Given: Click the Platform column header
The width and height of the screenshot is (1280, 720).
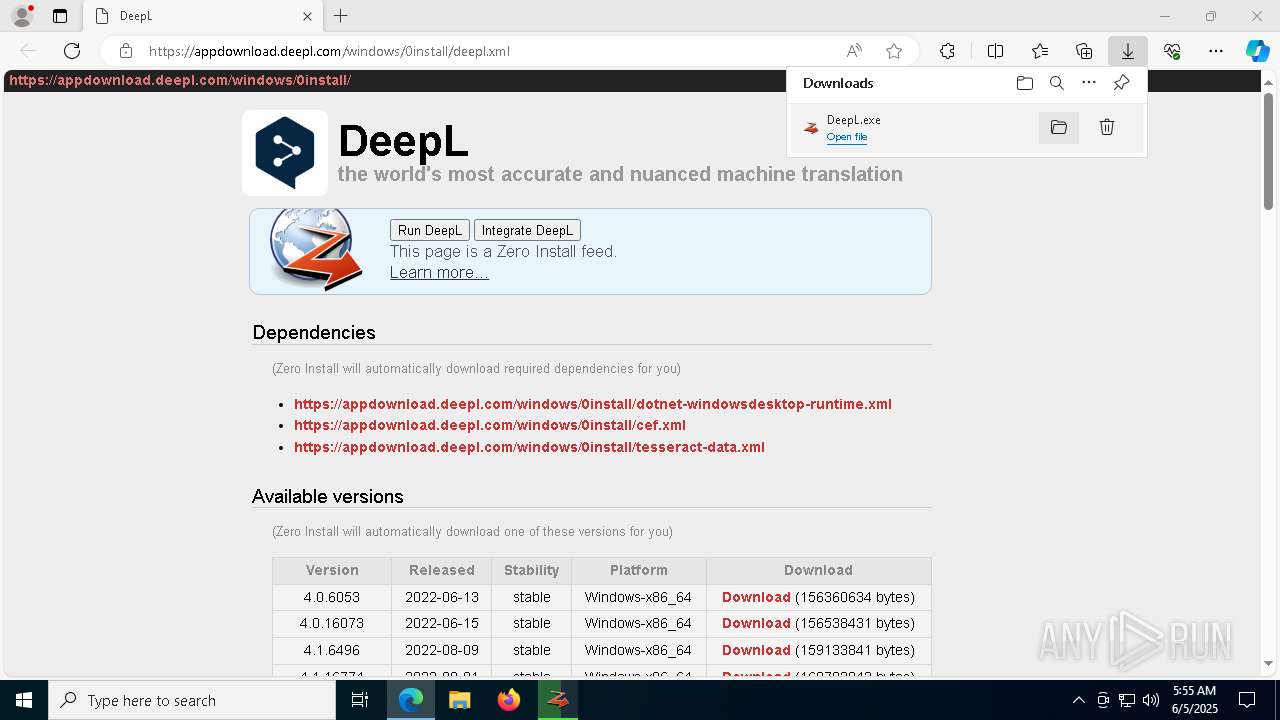Looking at the screenshot, I should (639, 570).
